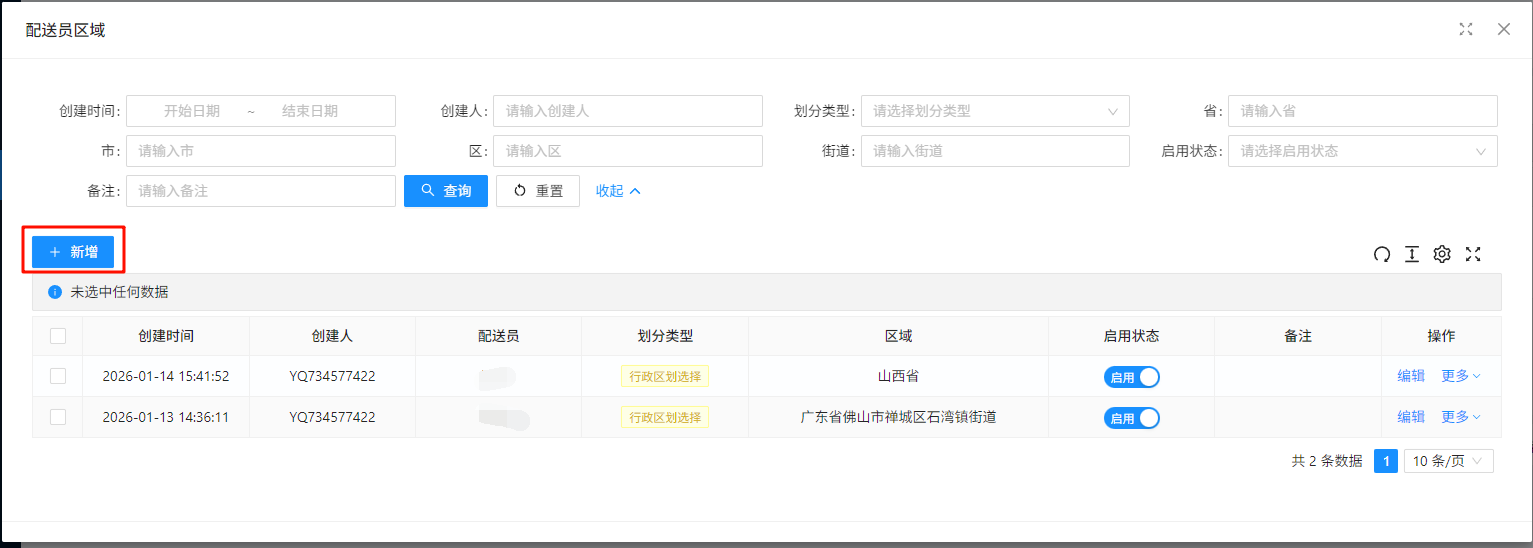Click the 重置 reset button
The image size is (1533, 548).
(538, 191)
